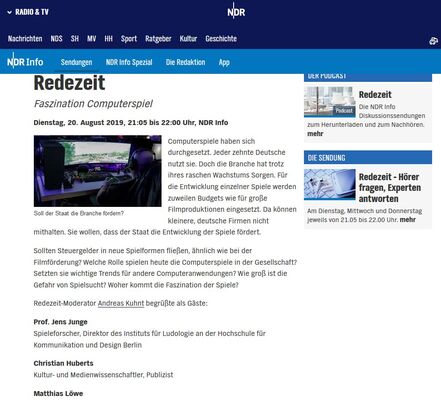Select the Ratgeber menu item
The image size is (441, 400).
click(158, 39)
